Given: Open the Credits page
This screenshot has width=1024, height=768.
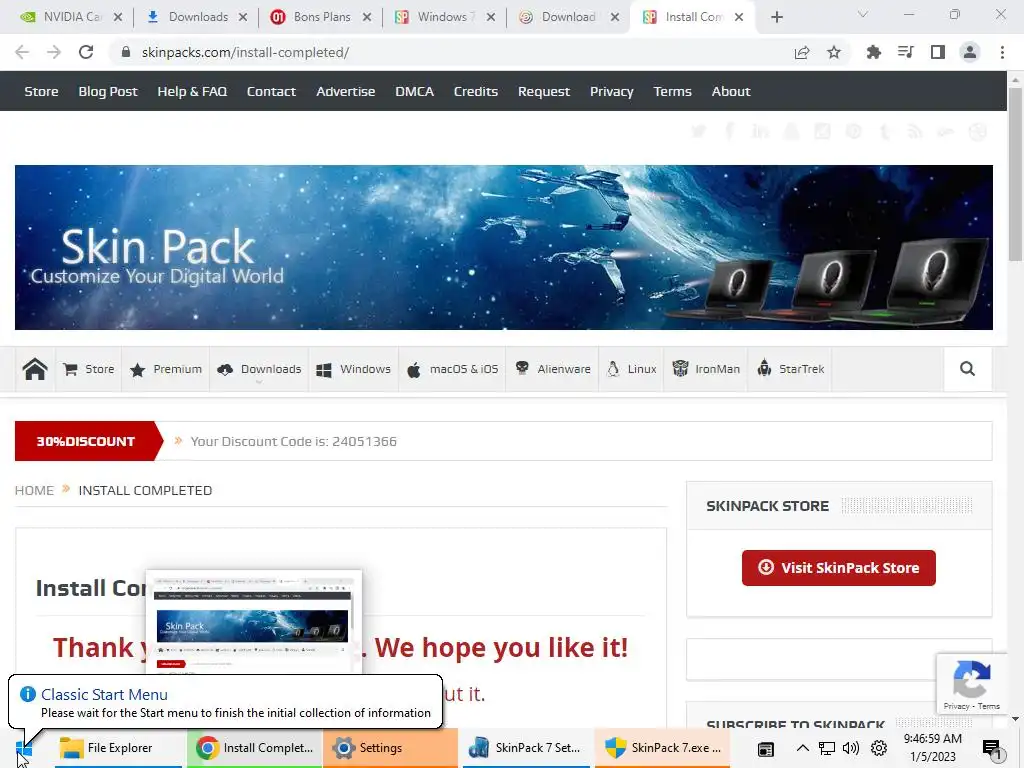Looking at the screenshot, I should [475, 91].
